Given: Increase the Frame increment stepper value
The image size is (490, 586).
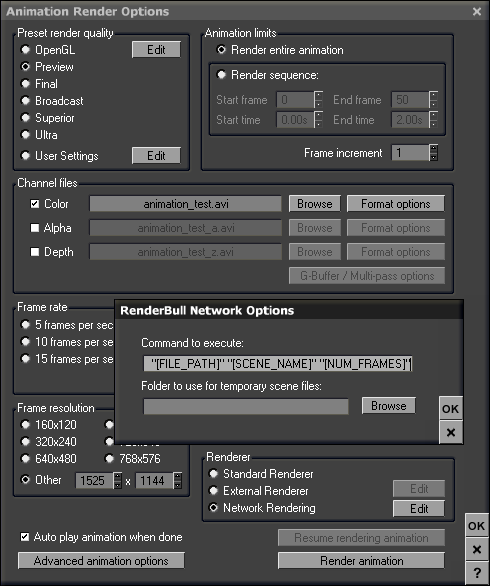Looking at the screenshot, I should 434,149.
